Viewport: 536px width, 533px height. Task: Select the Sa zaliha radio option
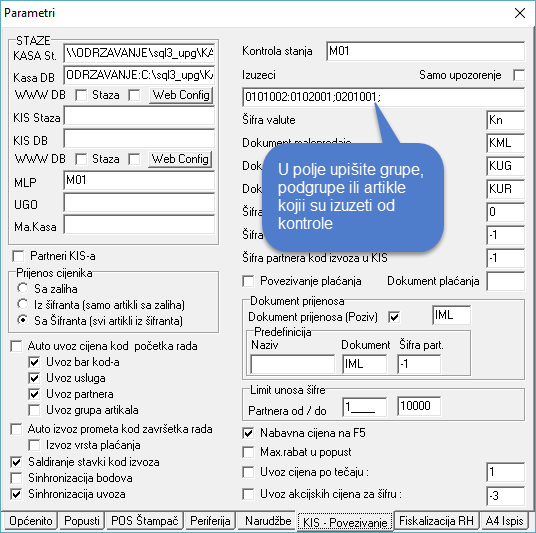(23, 288)
